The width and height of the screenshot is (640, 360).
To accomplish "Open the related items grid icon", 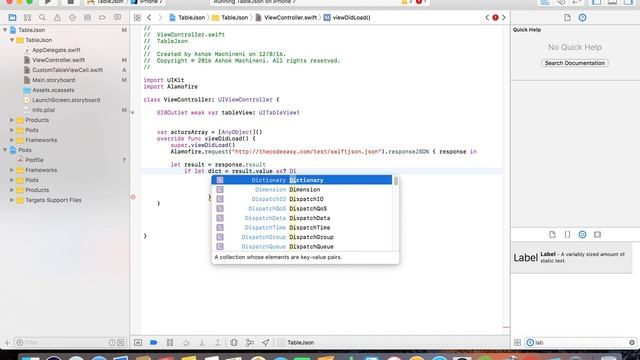I will point(137,18).
